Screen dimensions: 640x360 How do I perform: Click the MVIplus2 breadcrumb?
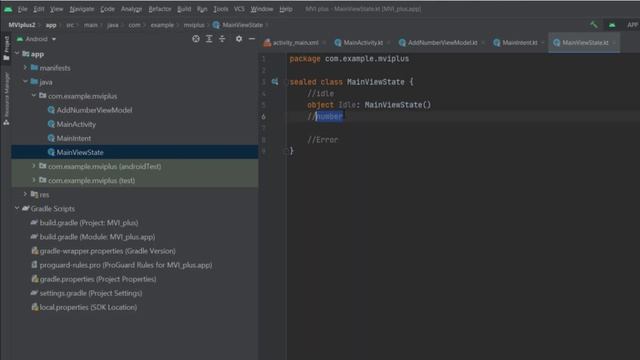(22, 25)
